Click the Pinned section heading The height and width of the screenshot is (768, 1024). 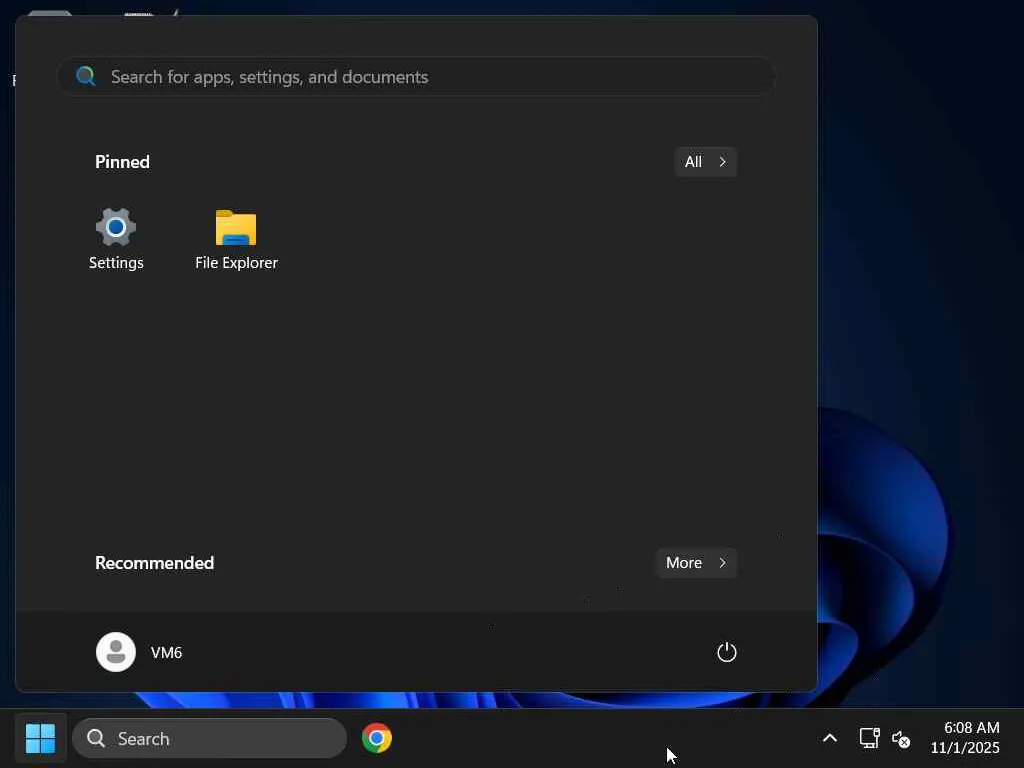point(122,162)
